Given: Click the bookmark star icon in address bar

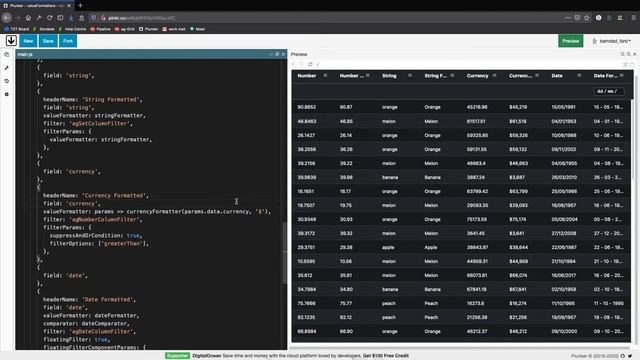Looking at the screenshot, I should 587,18.
